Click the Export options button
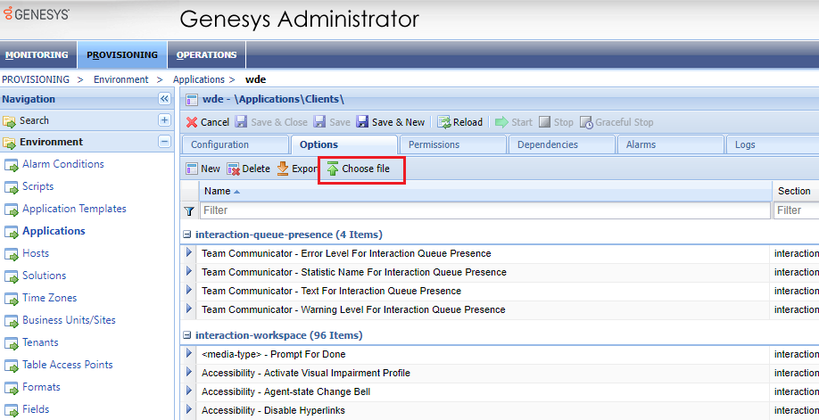The image size is (819, 420). tap(297, 169)
